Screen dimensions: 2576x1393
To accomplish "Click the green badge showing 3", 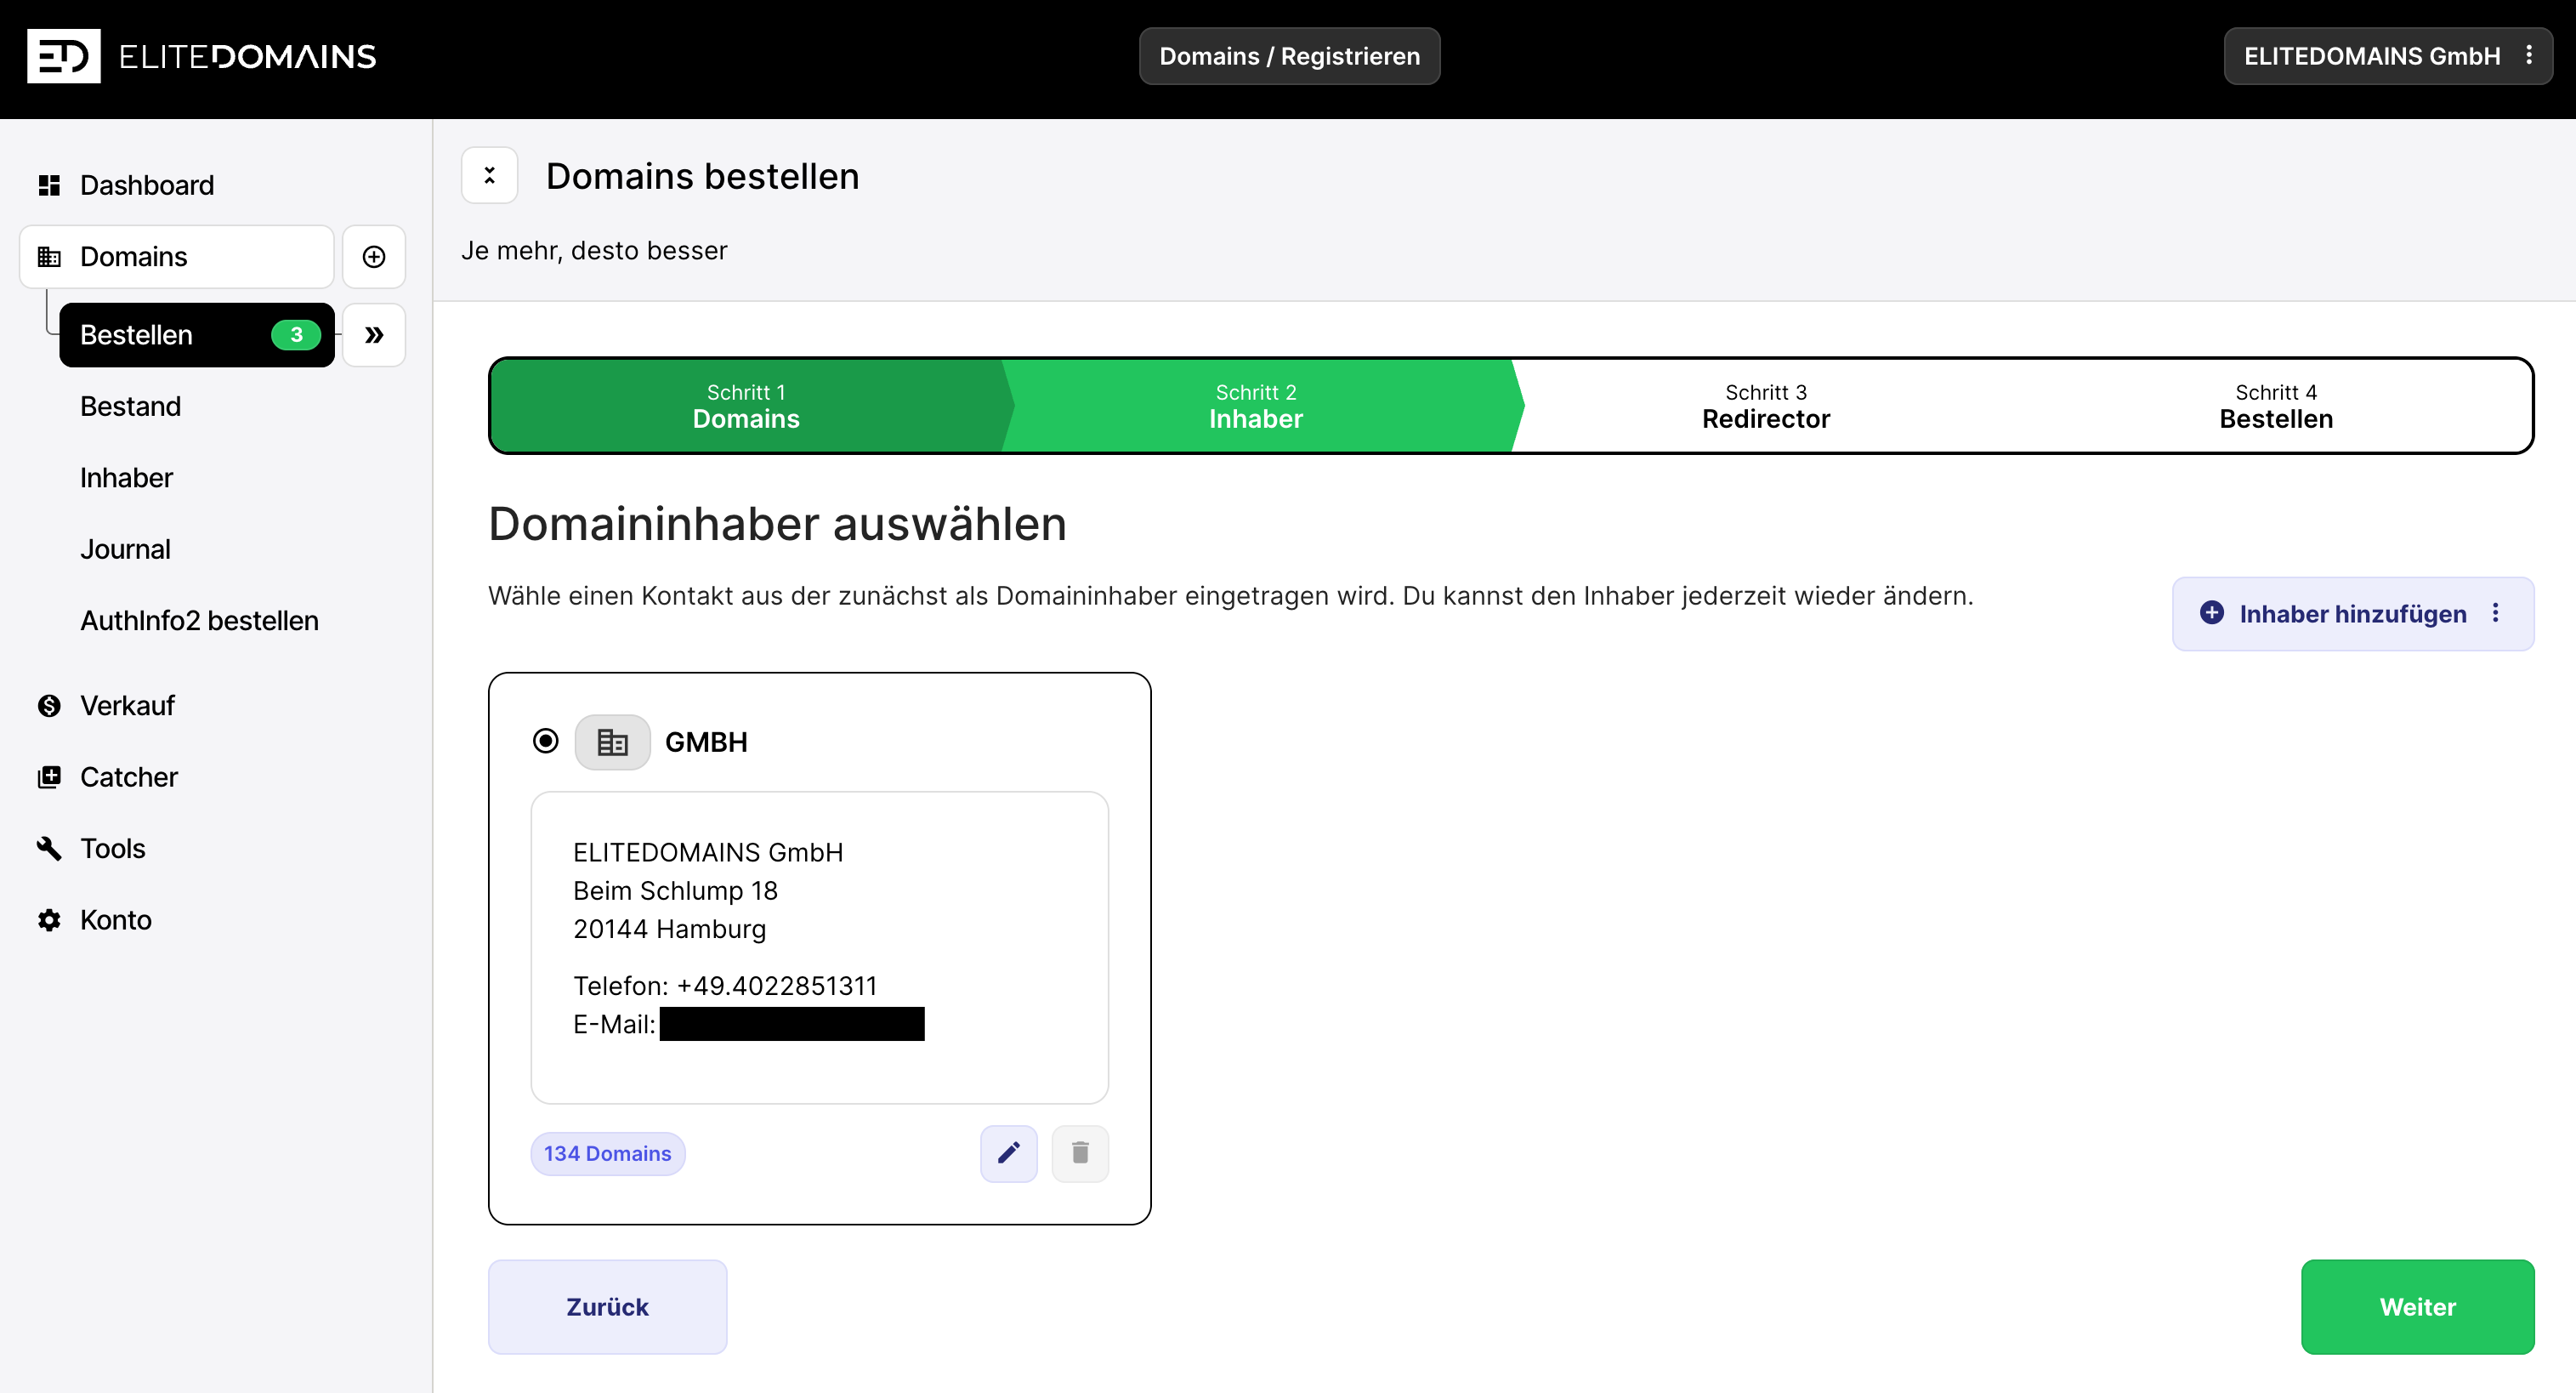I will coord(296,335).
